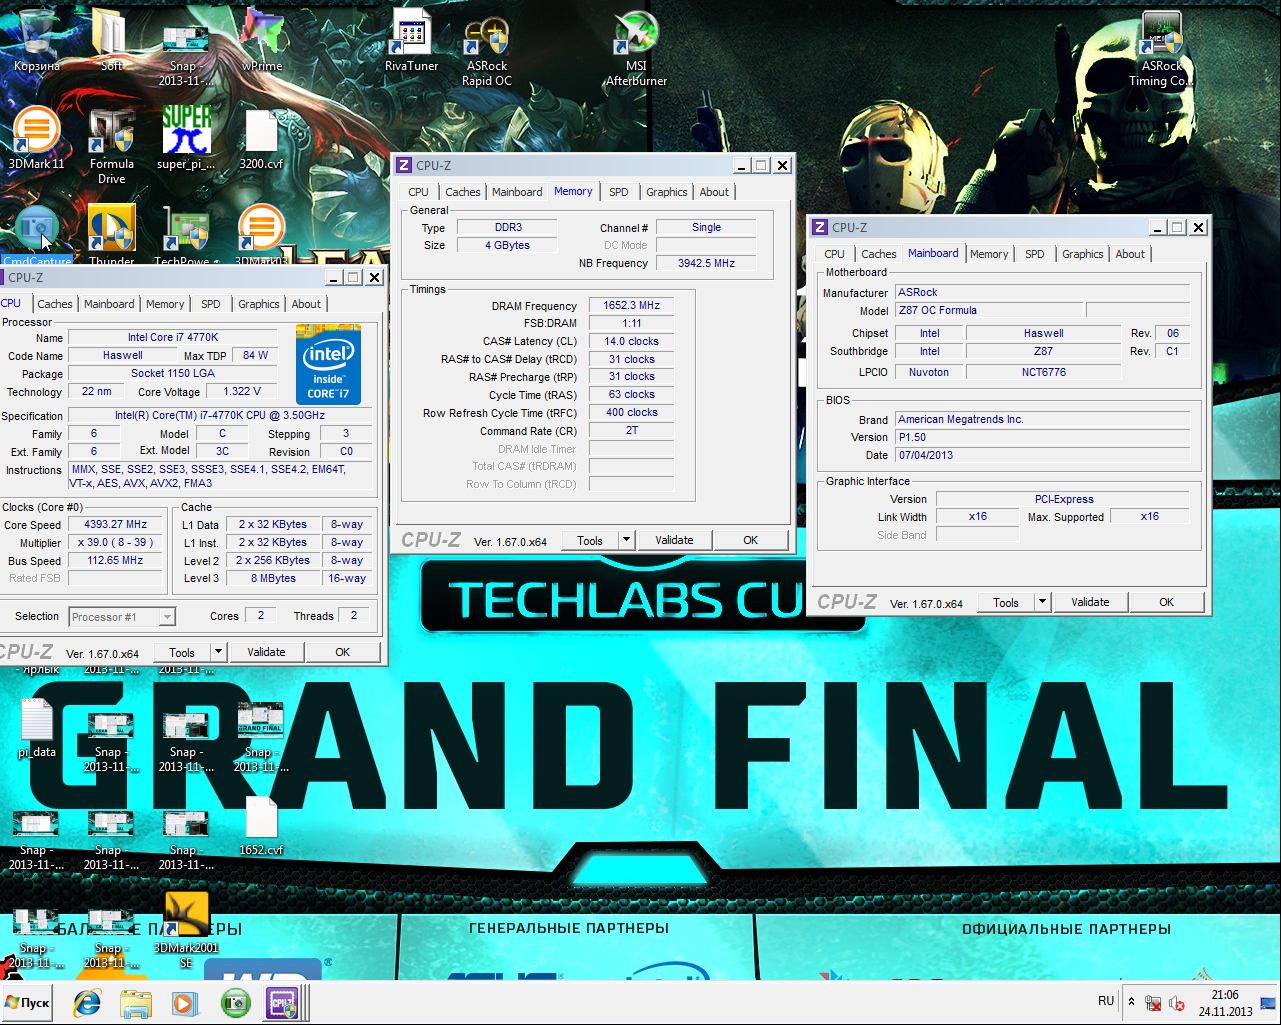The width and height of the screenshot is (1281, 1025).
Task: Open ASRock Rapid OC shortcut
Action: [487, 50]
